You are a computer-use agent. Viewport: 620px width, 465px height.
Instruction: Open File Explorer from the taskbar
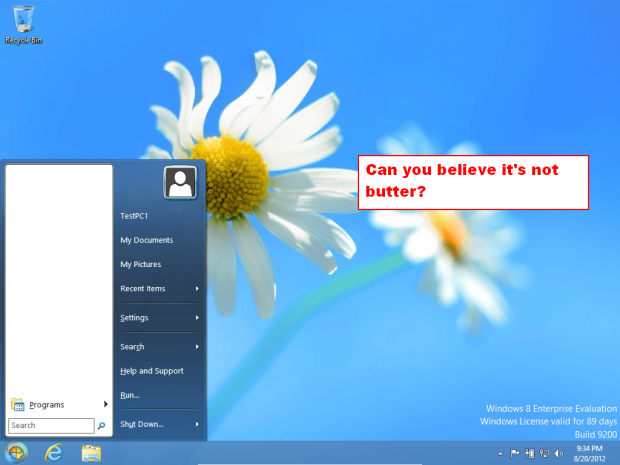point(91,453)
